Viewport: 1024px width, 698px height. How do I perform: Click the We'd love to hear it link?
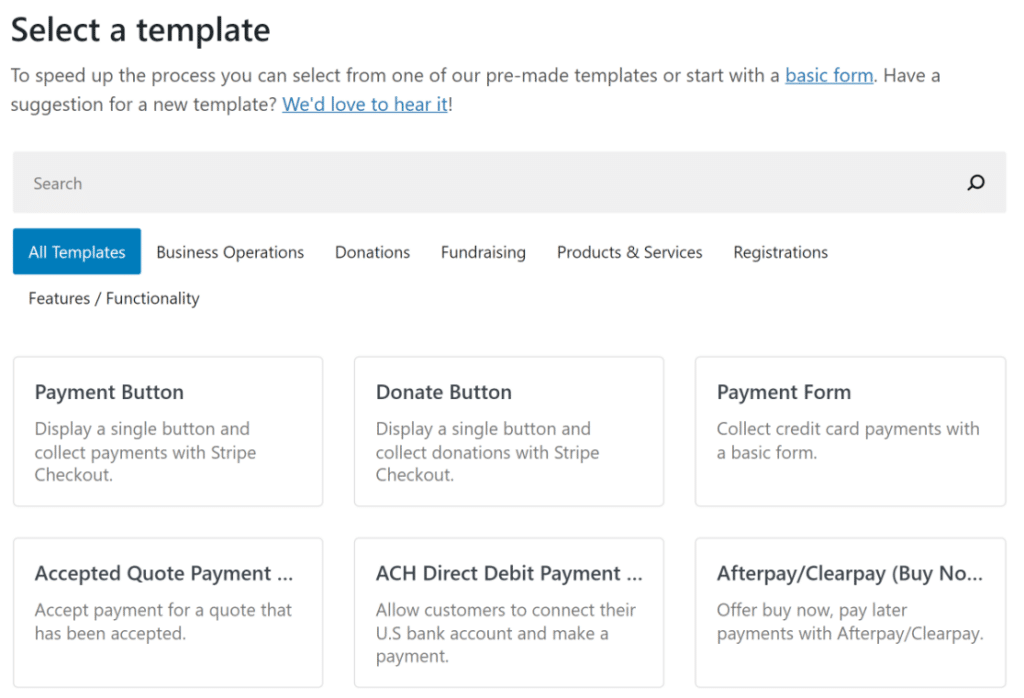364,104
